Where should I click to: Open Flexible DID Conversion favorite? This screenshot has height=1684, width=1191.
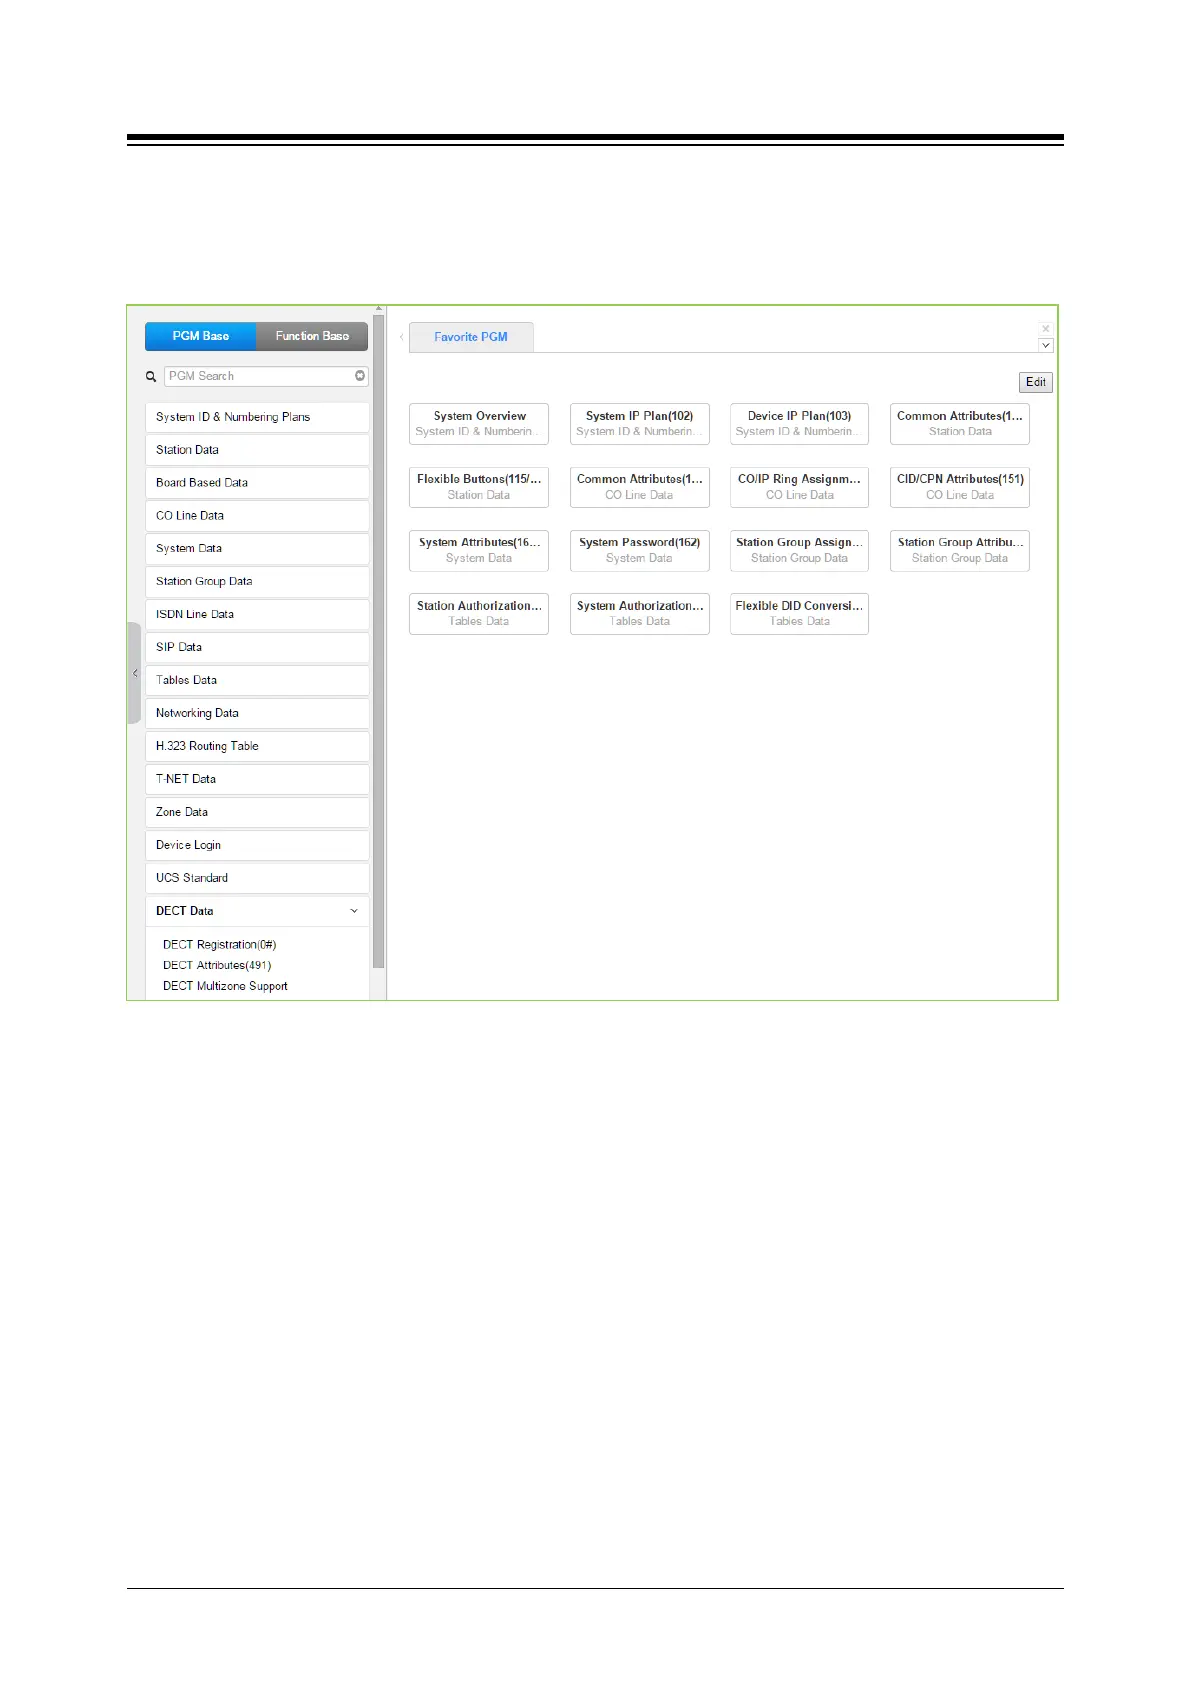point(799,614)
